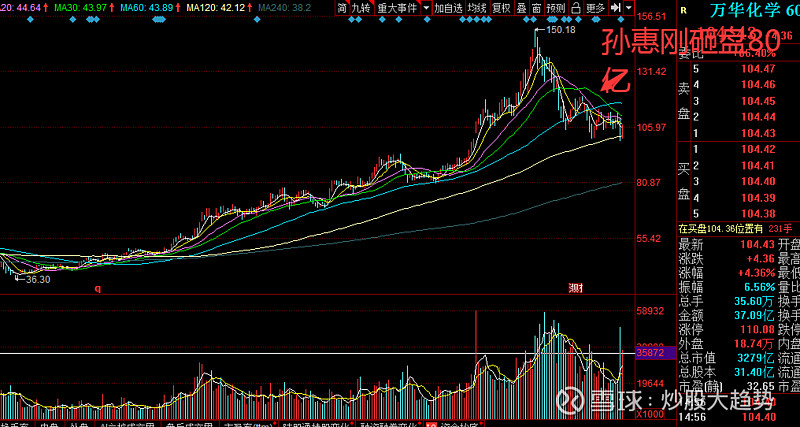Click the 131.42 price axis label
This screenshot has width=800, height=427.
[652, 71]
